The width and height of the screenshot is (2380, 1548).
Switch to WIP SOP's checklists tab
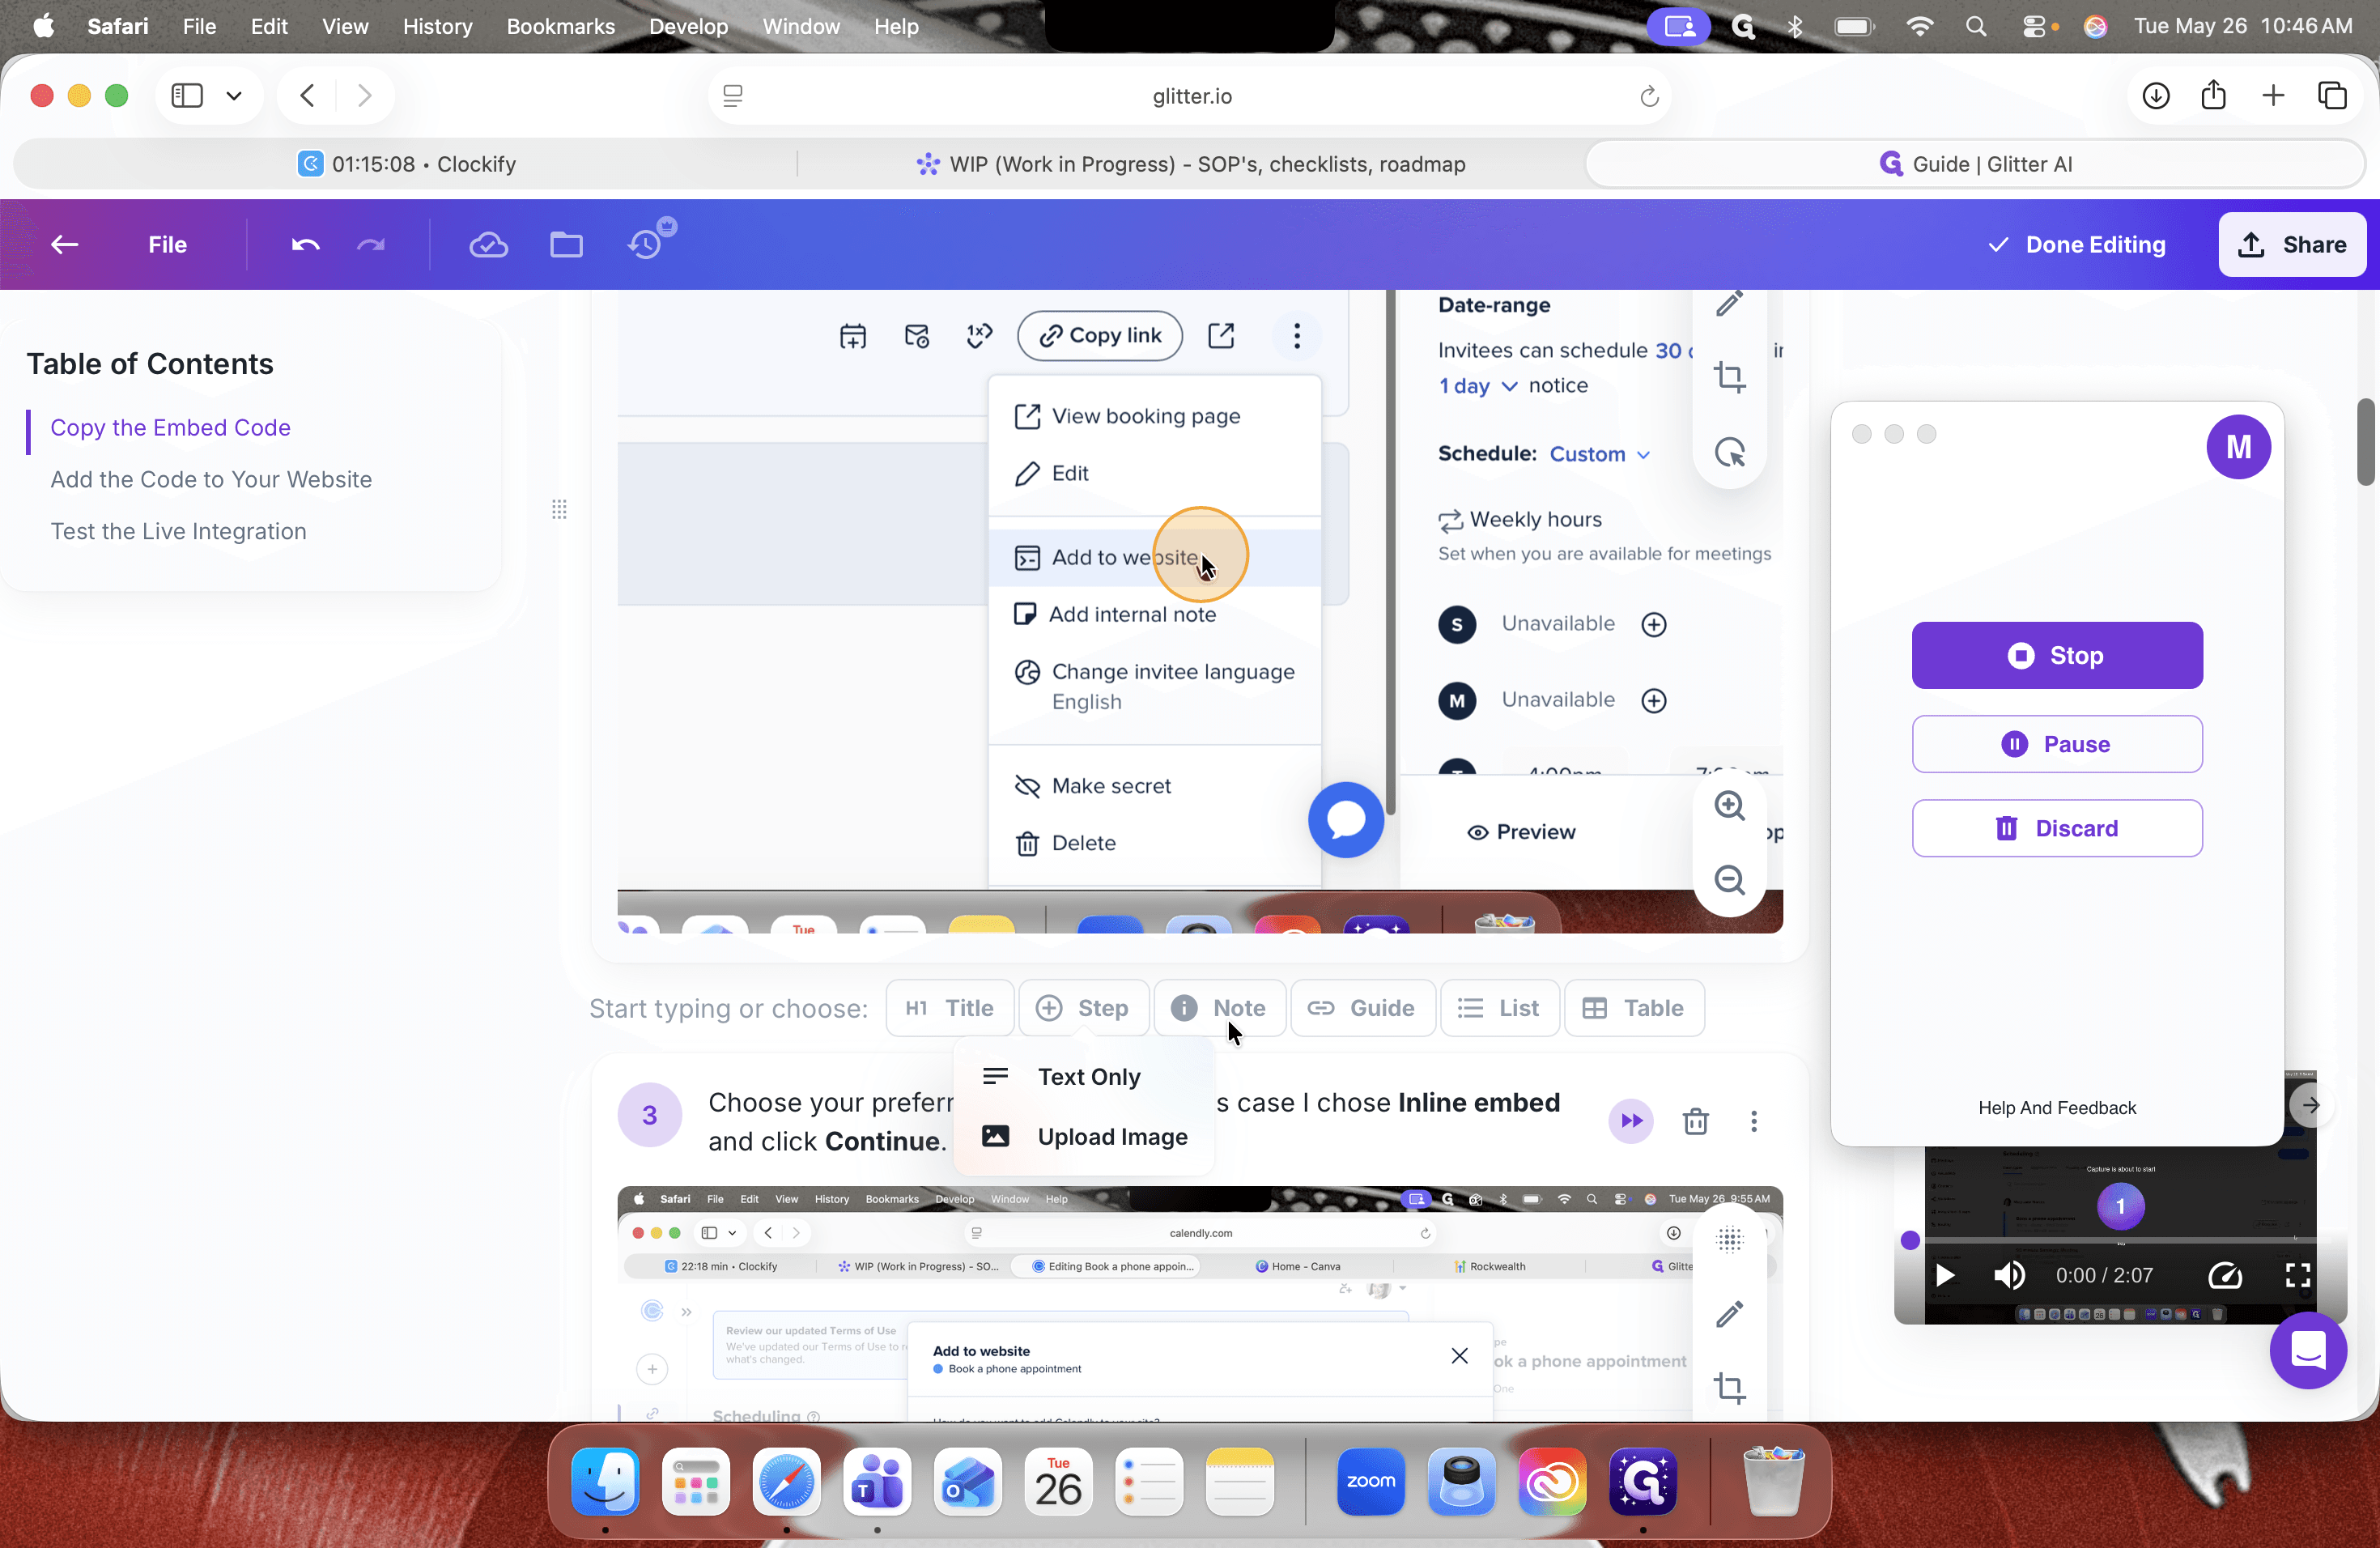pos(1191,164)
